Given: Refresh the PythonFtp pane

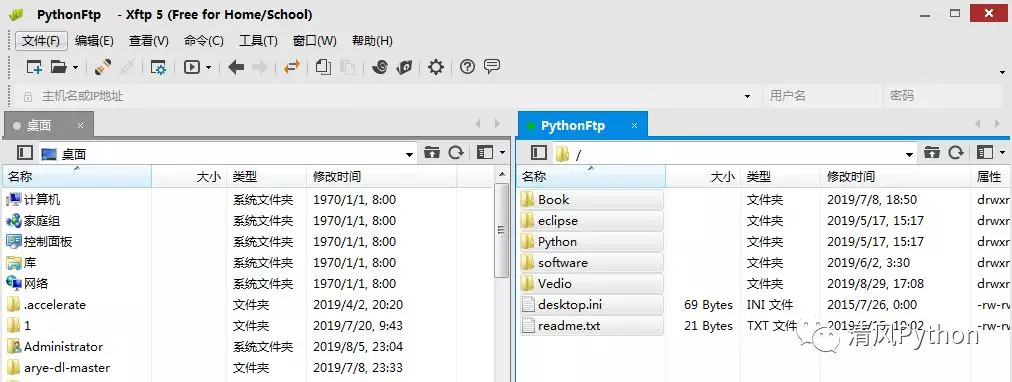Looking at the screenshot, I should [956, 152].
